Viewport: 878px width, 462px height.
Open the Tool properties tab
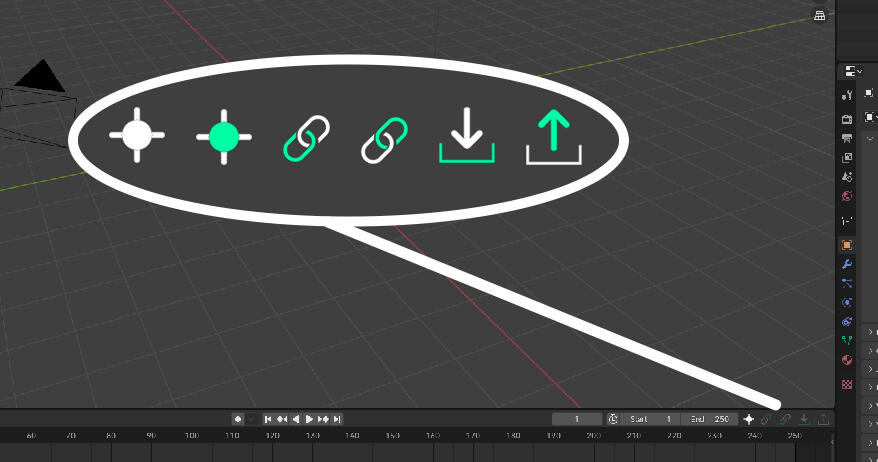tap(847, 95)
